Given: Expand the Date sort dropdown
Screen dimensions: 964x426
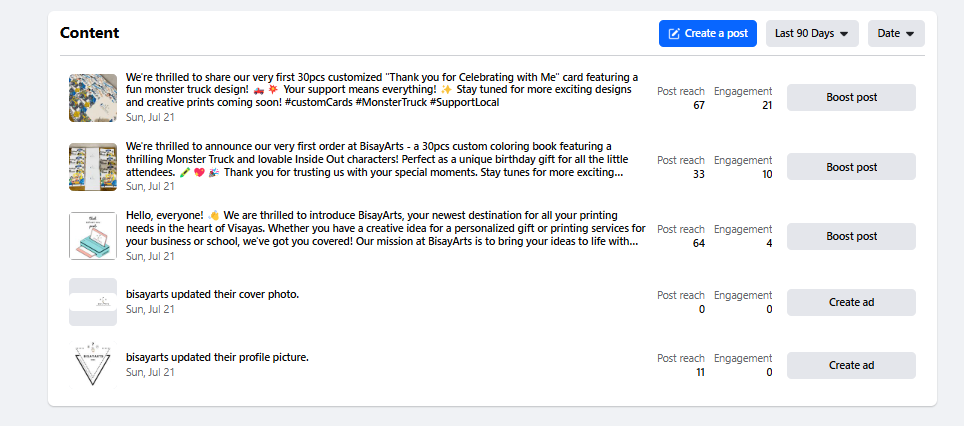Looking at the screenshot, I should tap(895, 33).
